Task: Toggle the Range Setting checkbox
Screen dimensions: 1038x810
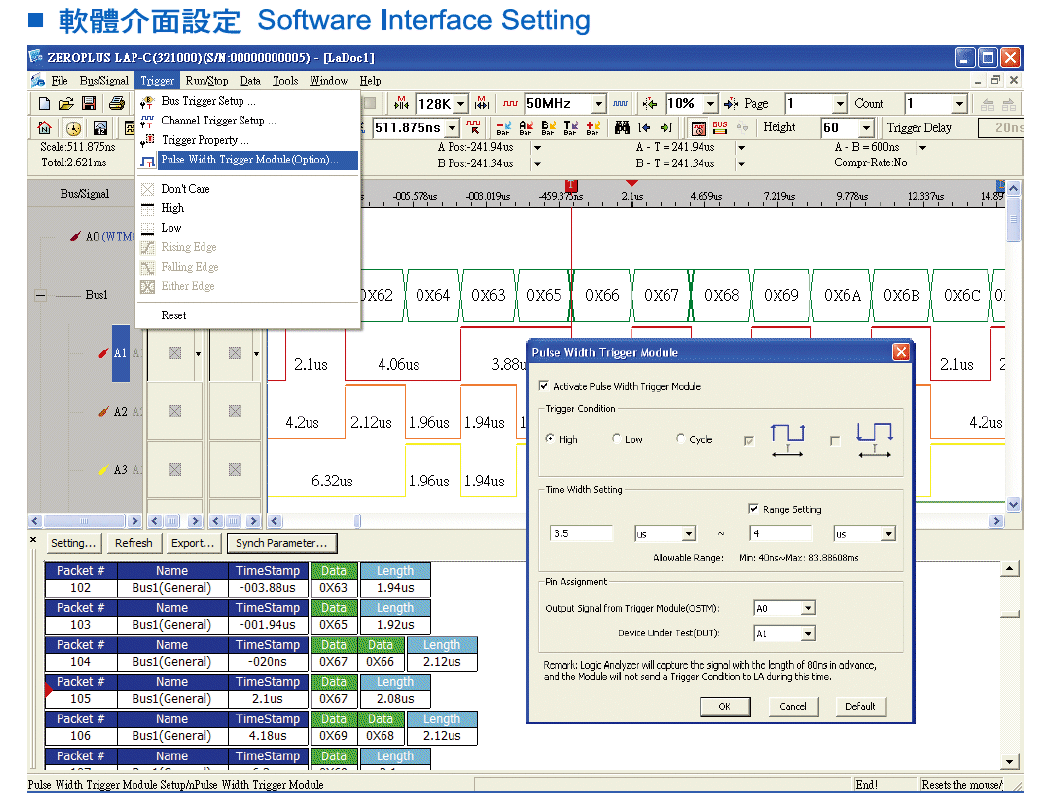Action: coord(753,509)
